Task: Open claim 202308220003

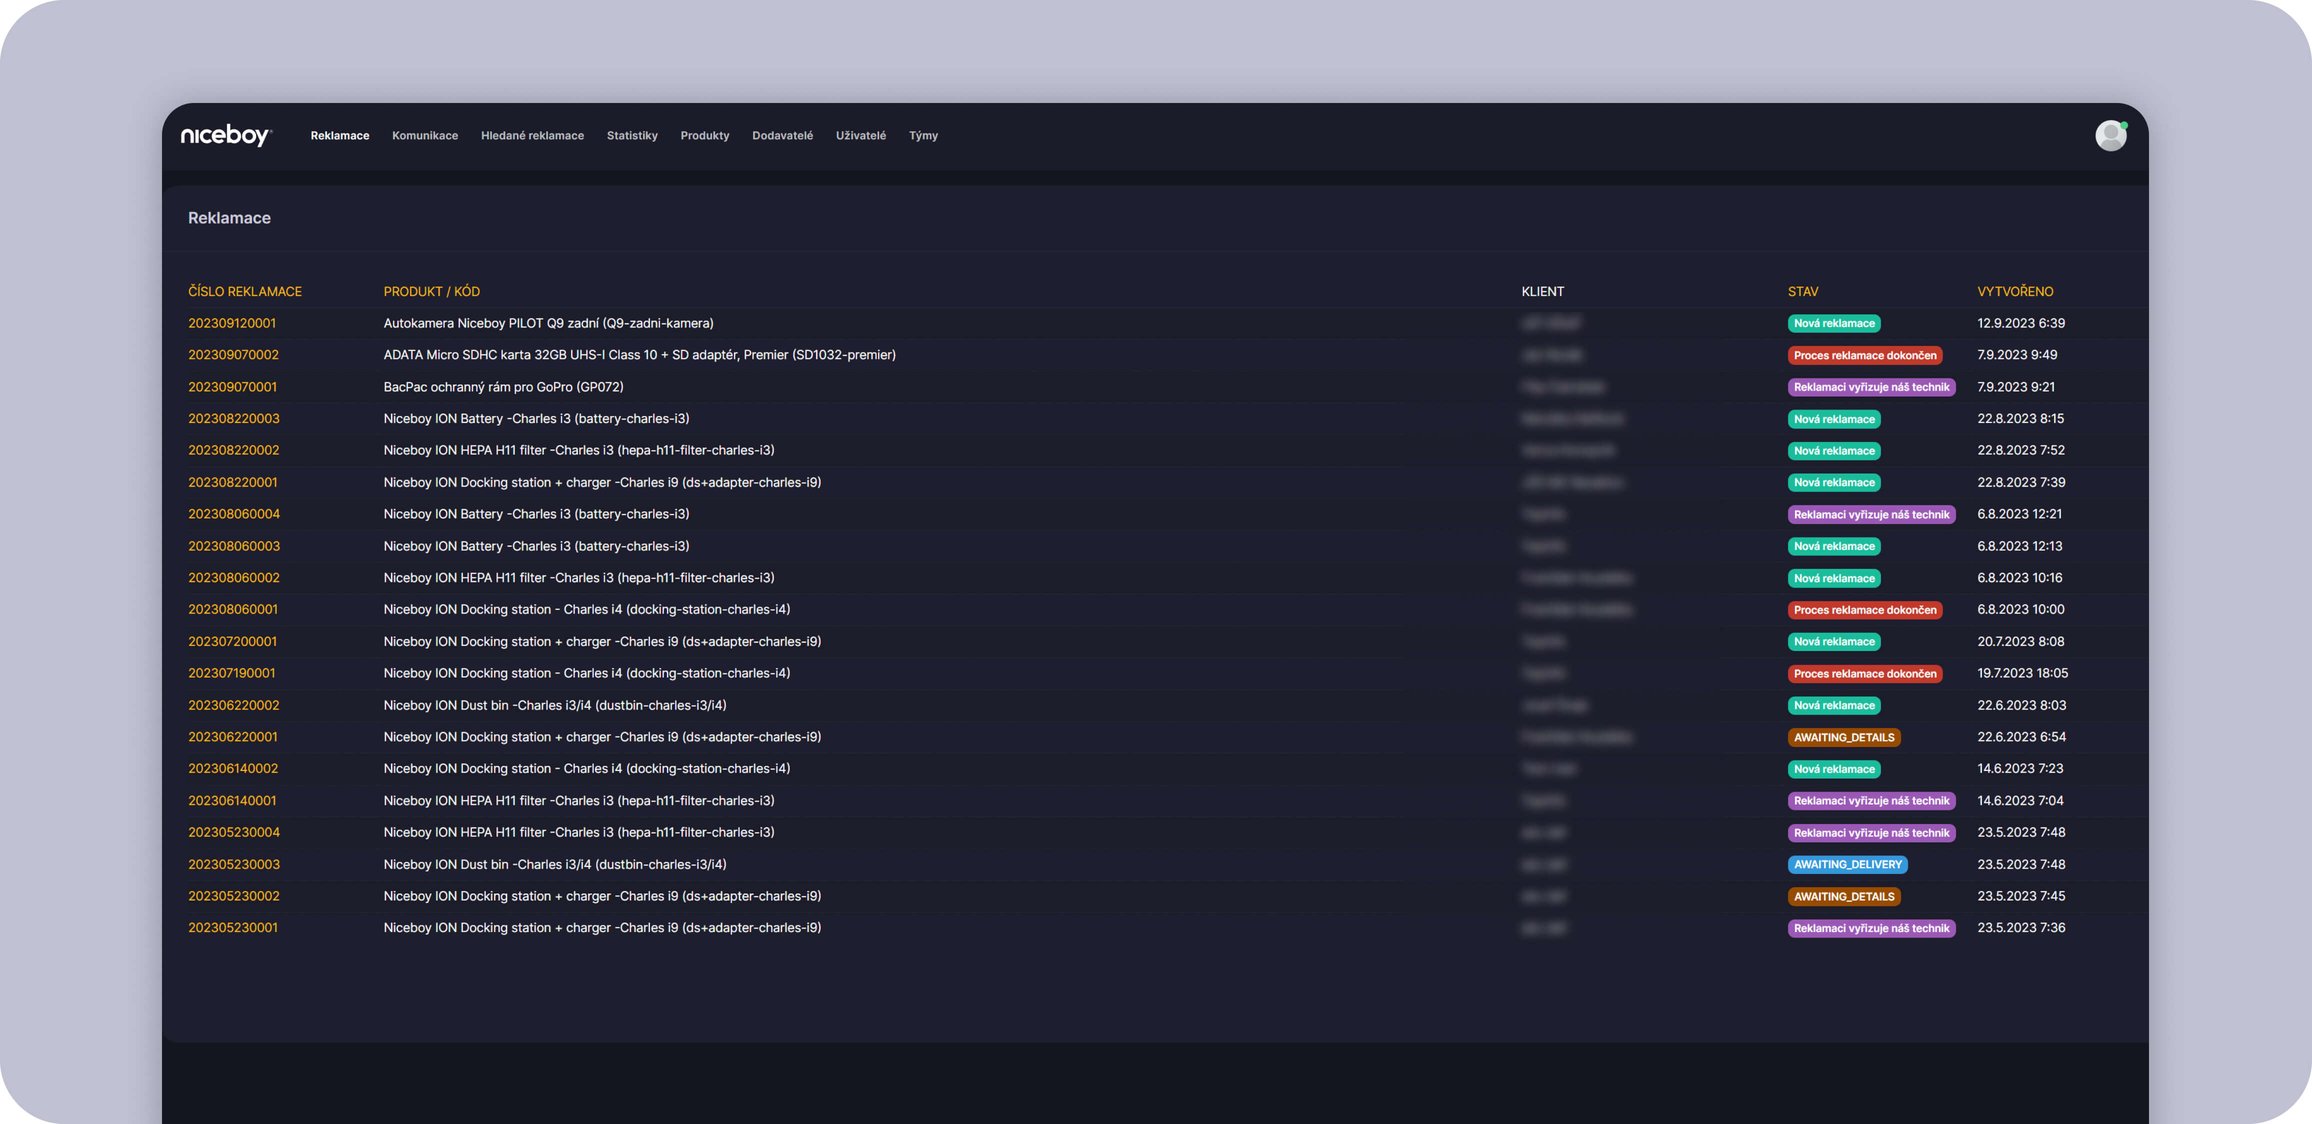Action: click(234, 419)
